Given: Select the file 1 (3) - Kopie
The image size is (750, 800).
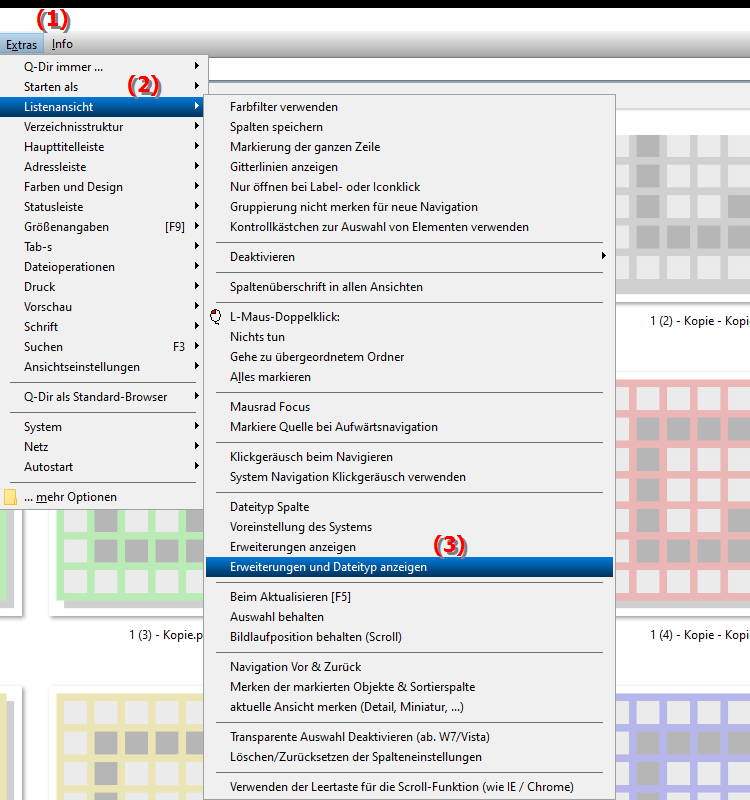Looking at the screenshot, I should click(x=166, y=635).
